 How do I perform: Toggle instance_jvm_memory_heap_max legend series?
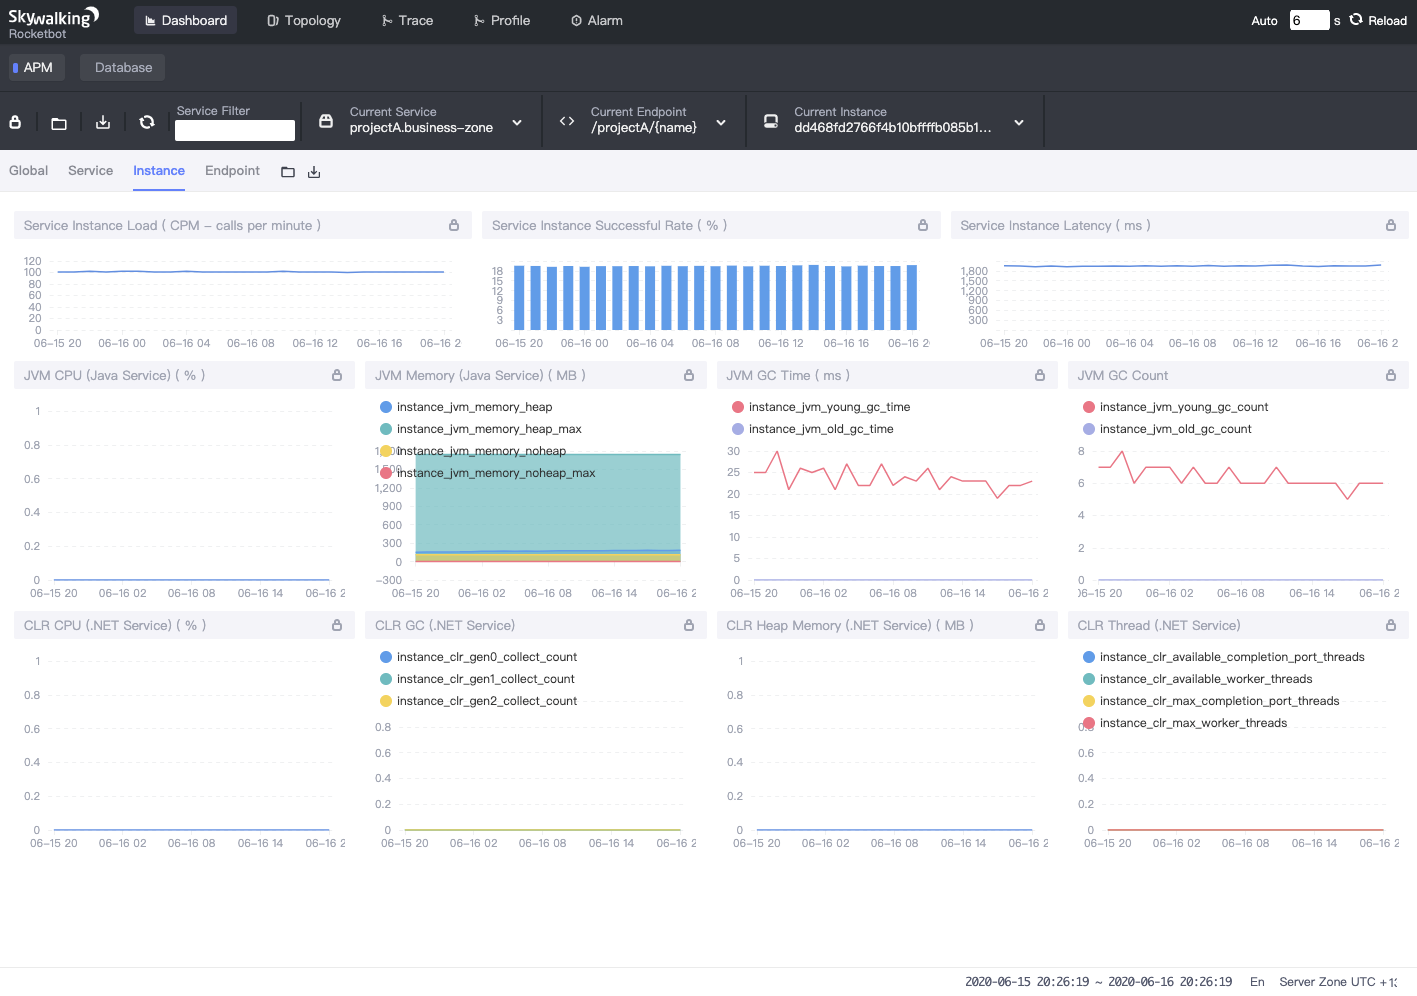coord(480,429)
